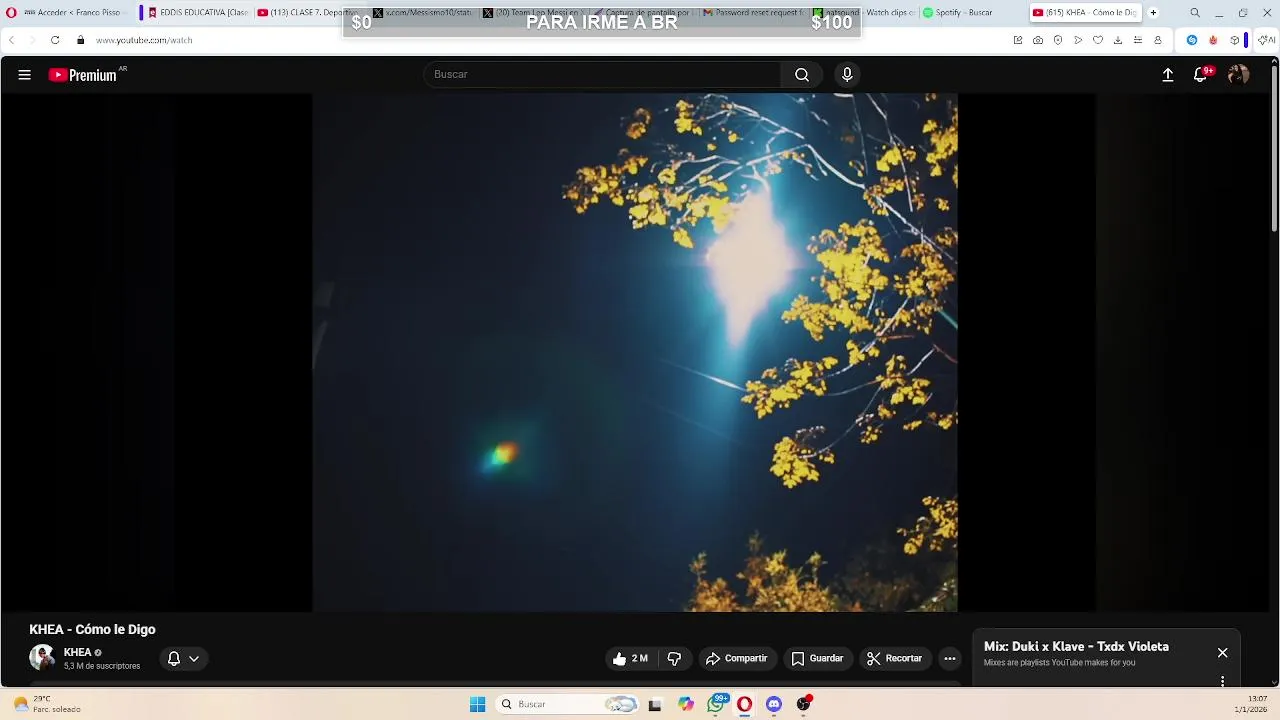Open Shazam extension icon
The height and width of the screenshot is (720, 1280).
click(1192, 40)
